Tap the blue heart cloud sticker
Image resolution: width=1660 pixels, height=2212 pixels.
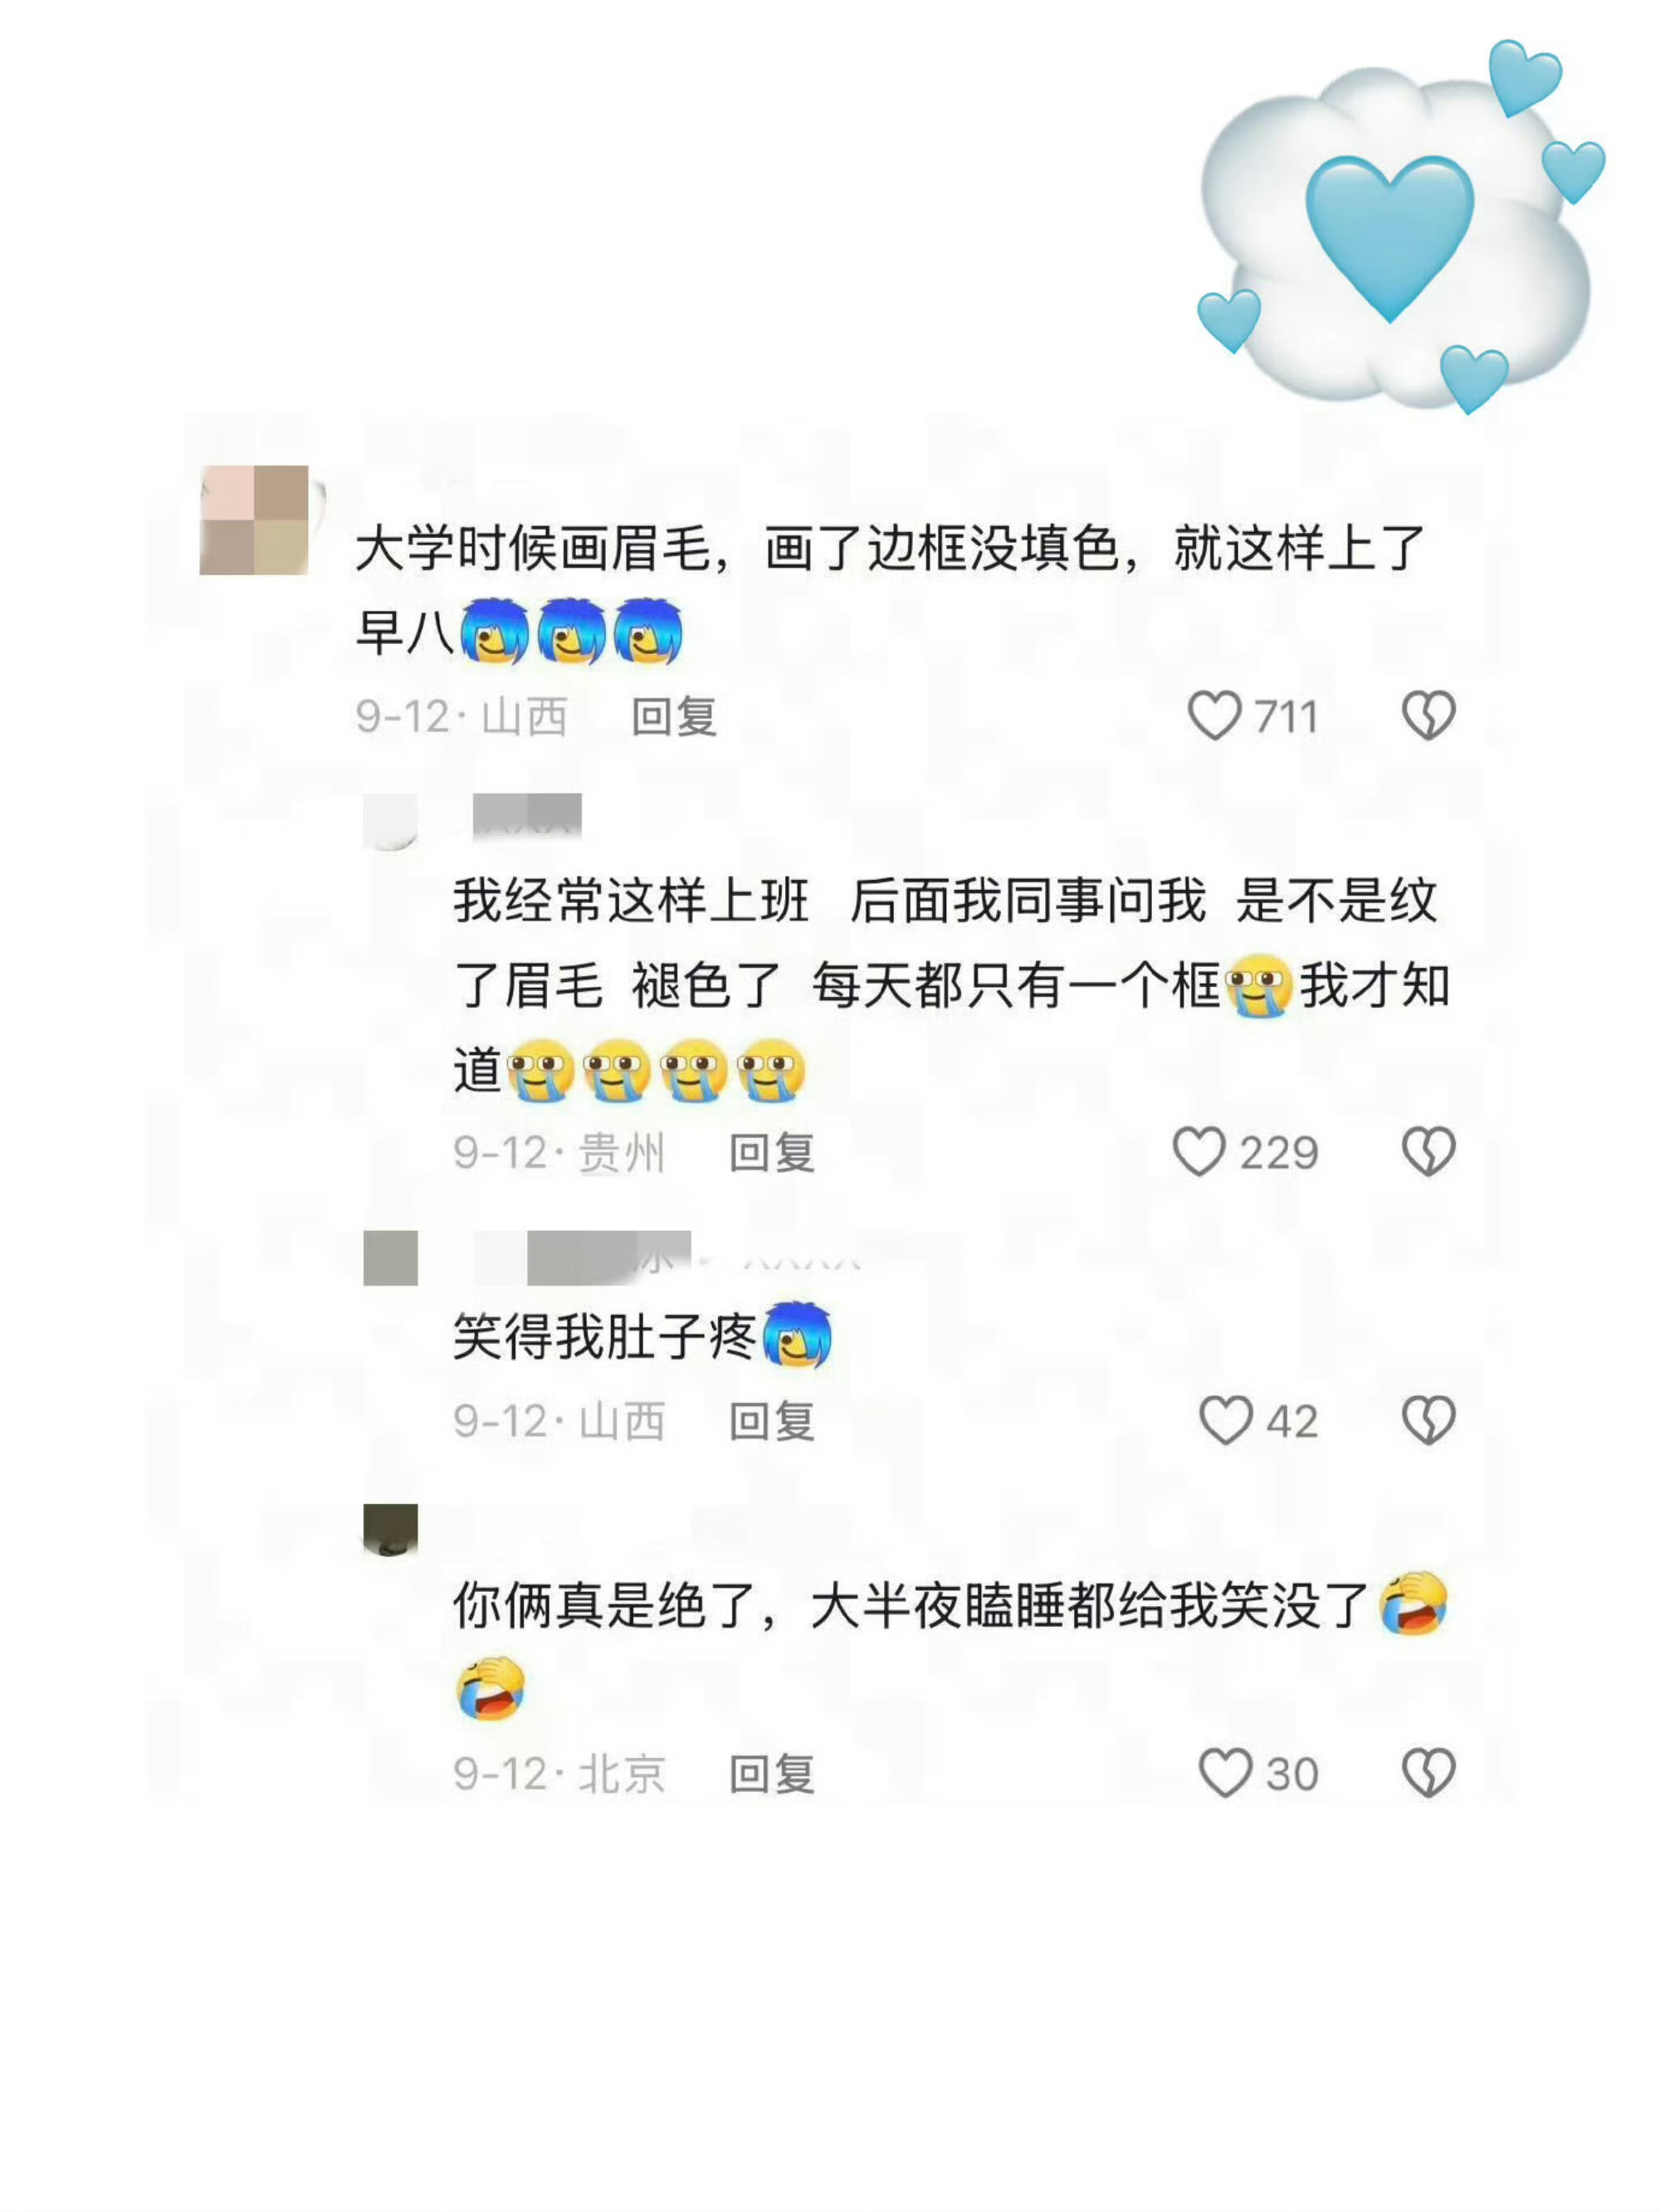(1400, 228)
